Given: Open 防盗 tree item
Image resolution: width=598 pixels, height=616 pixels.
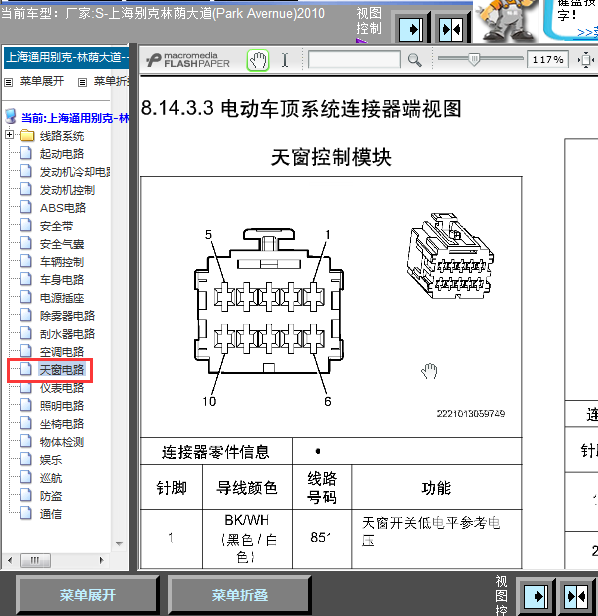Looking at the screenshot, I should pos(51,496).
